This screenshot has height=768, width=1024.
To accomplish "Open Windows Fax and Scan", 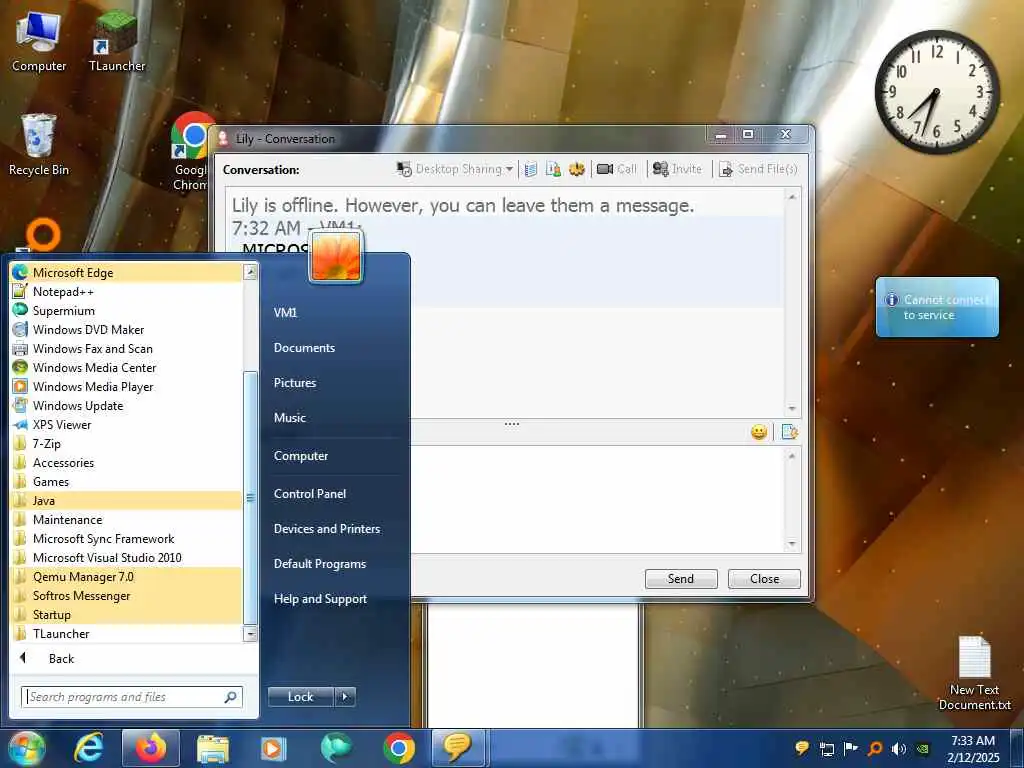I will point(127,348).
